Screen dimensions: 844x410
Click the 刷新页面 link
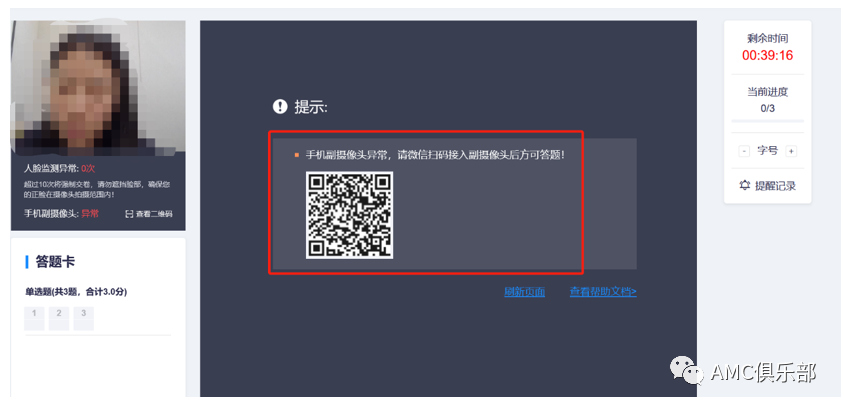pyautogui.click(x=524, y=292)
